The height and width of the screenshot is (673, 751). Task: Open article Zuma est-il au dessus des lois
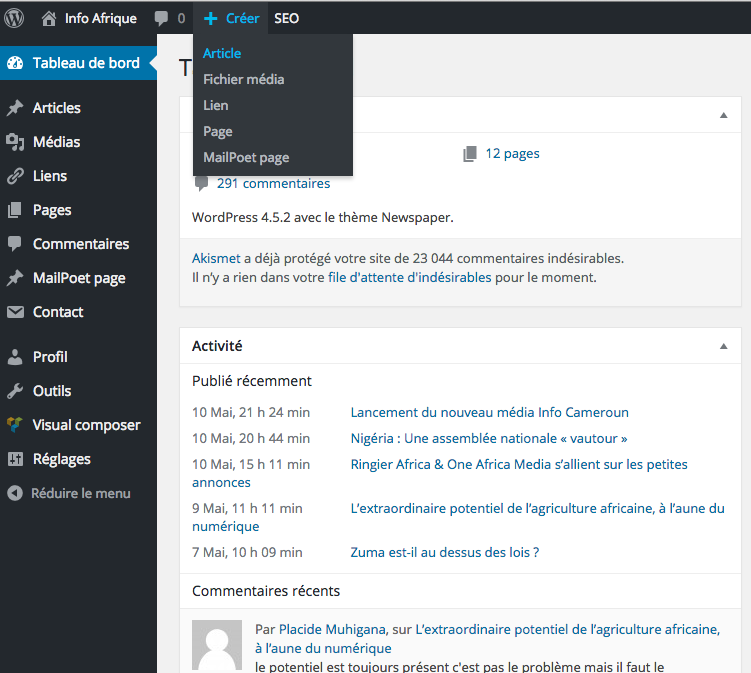(x=444, y=552)
